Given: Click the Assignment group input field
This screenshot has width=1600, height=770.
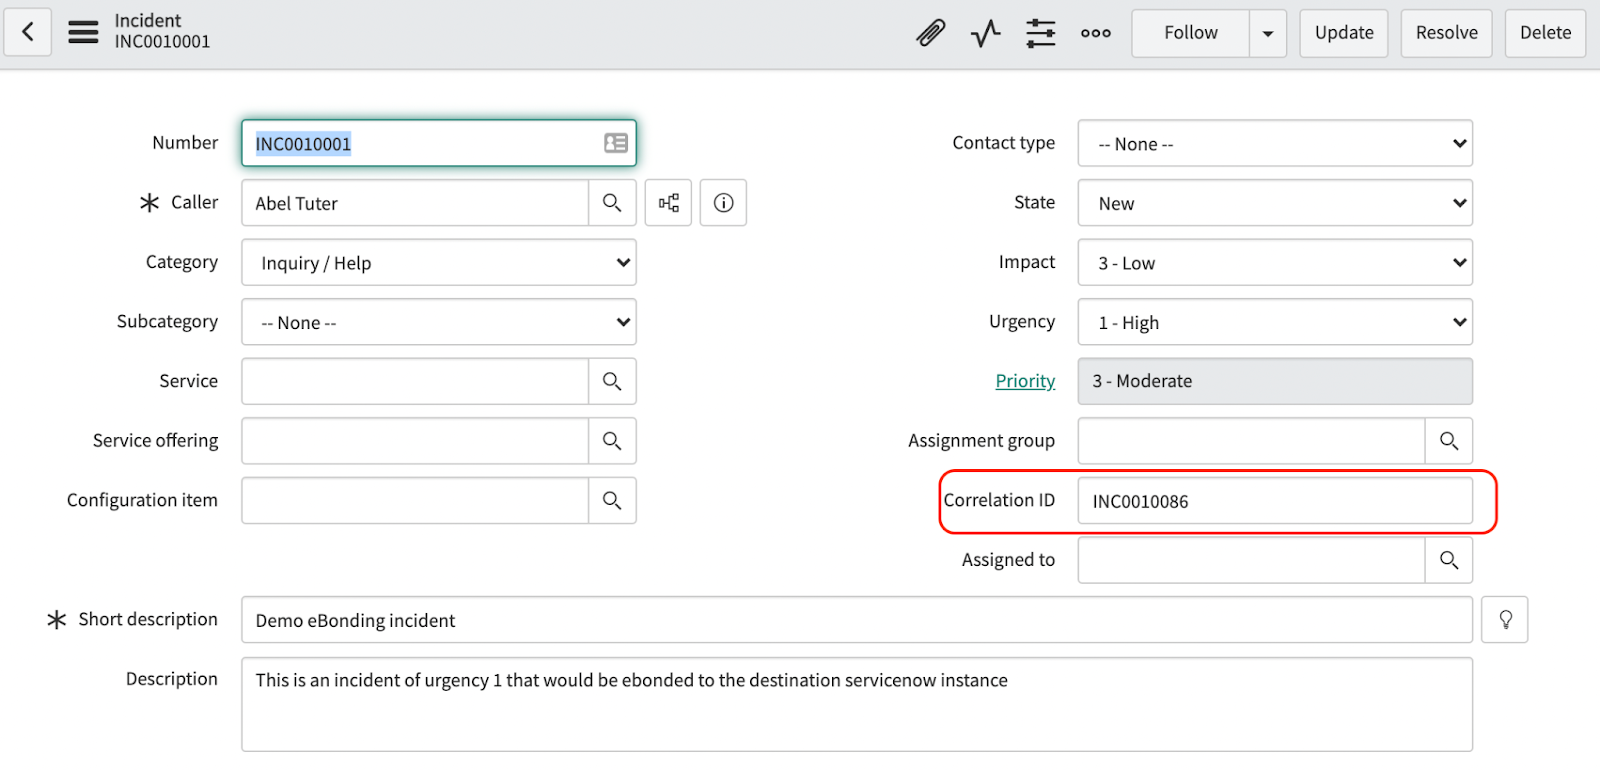Looking at the screenshot, I should pos(1252,441).
